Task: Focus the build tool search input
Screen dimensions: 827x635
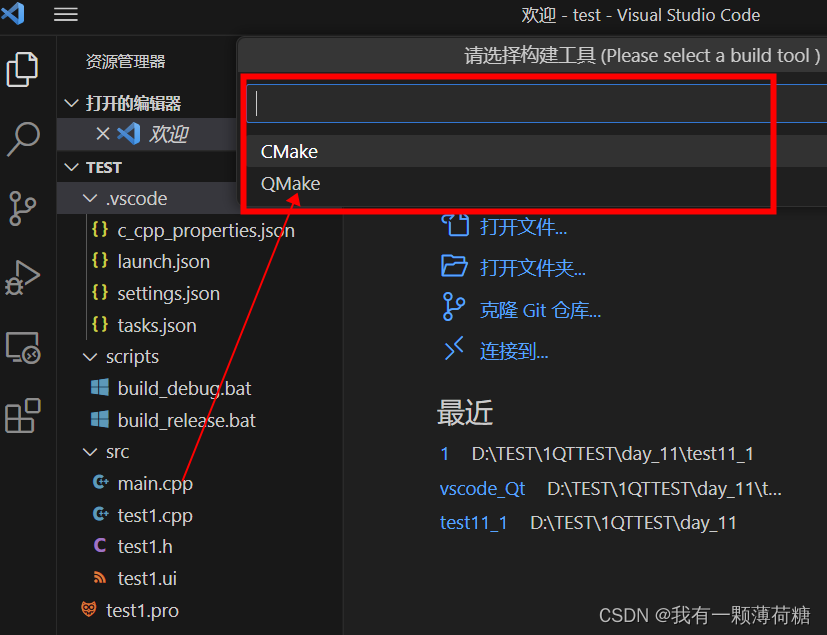Action: [536, 103]
